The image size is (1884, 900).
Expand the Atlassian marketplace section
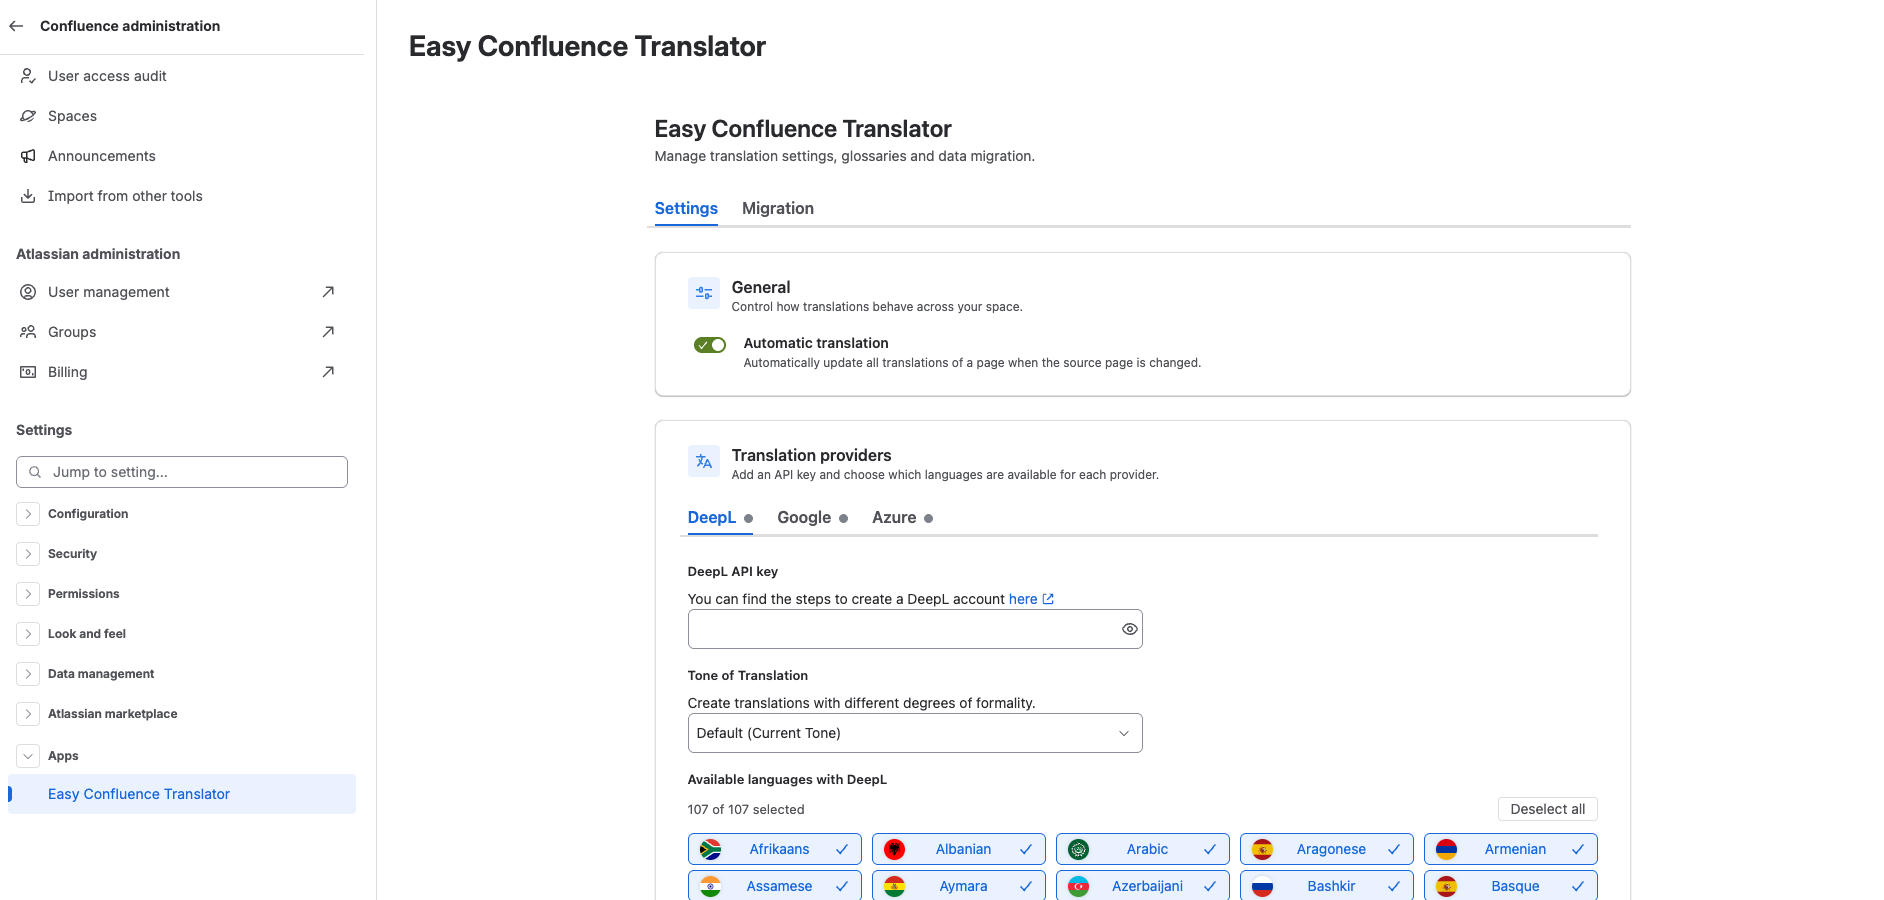click(x=28, y=714)
